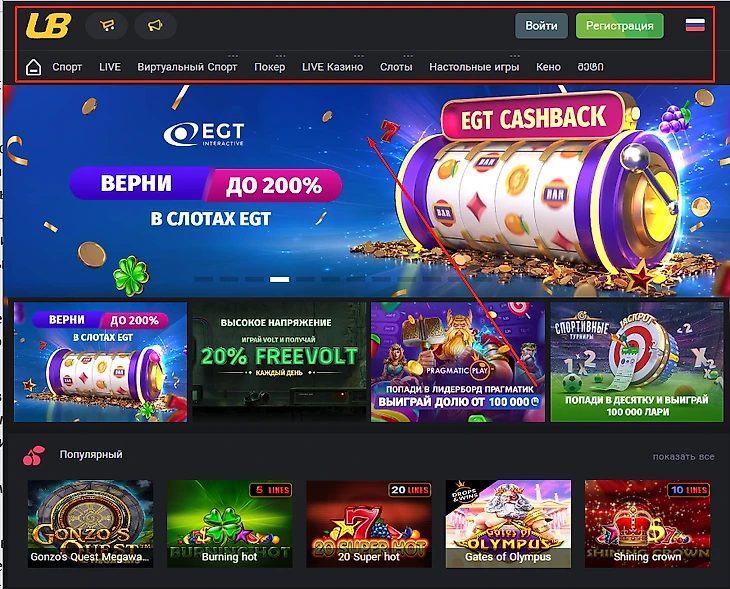Follow the показать все link

683,457
